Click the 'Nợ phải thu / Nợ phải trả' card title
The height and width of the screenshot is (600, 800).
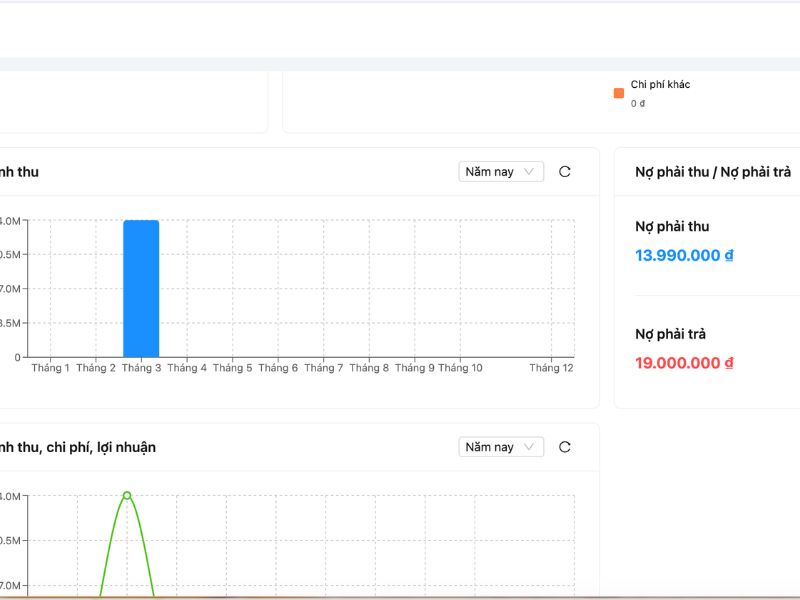[x=713, y=172]
